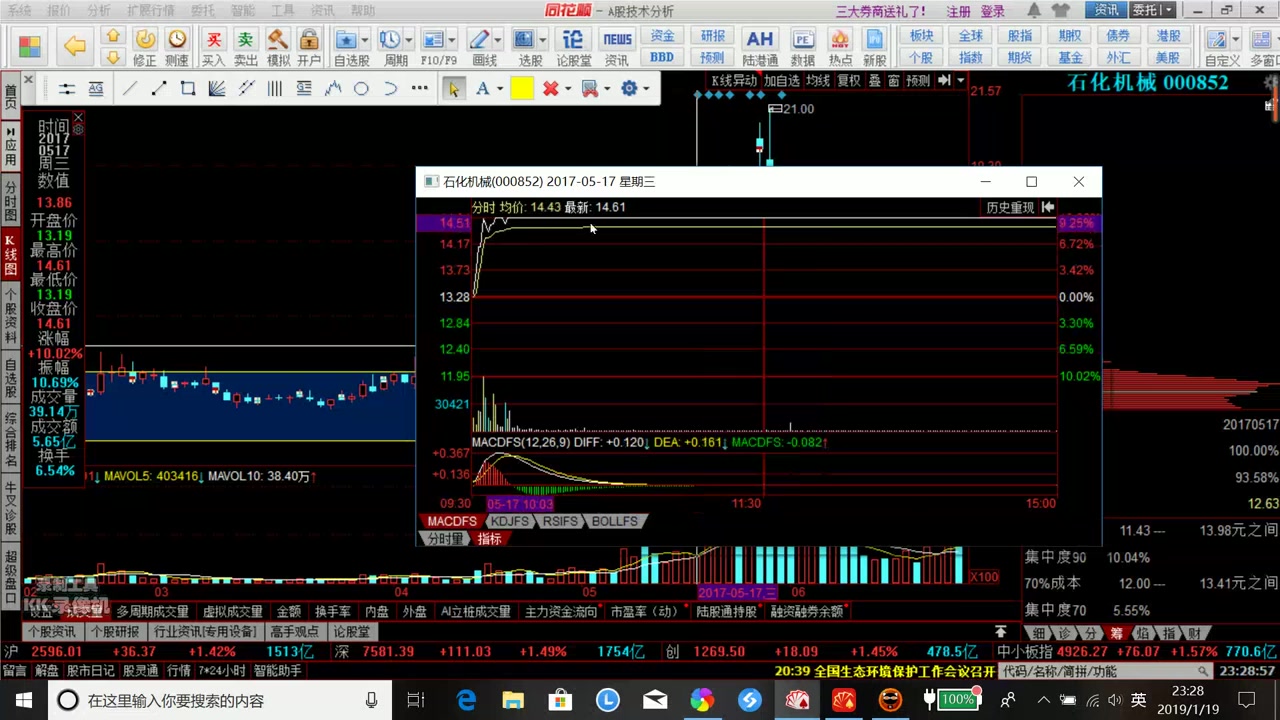Open the text tool A dropdown arrow
Viewport: 1280px width, 720px height.
[498, 89]
